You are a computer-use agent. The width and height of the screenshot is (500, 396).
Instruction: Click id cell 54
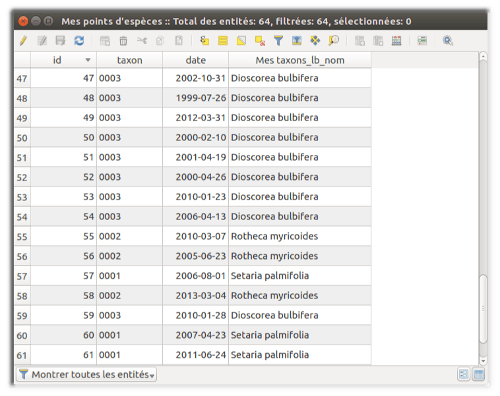coord(63,216)
